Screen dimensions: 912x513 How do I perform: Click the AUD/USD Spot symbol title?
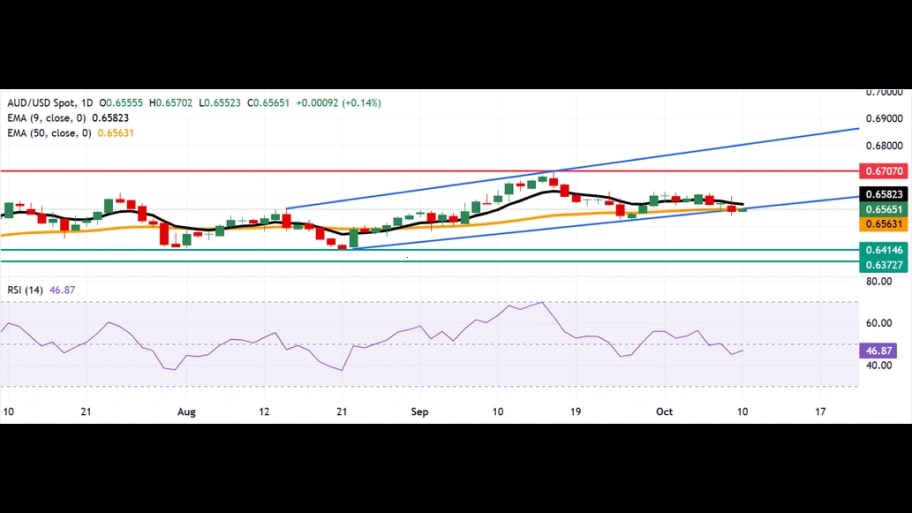42,103
